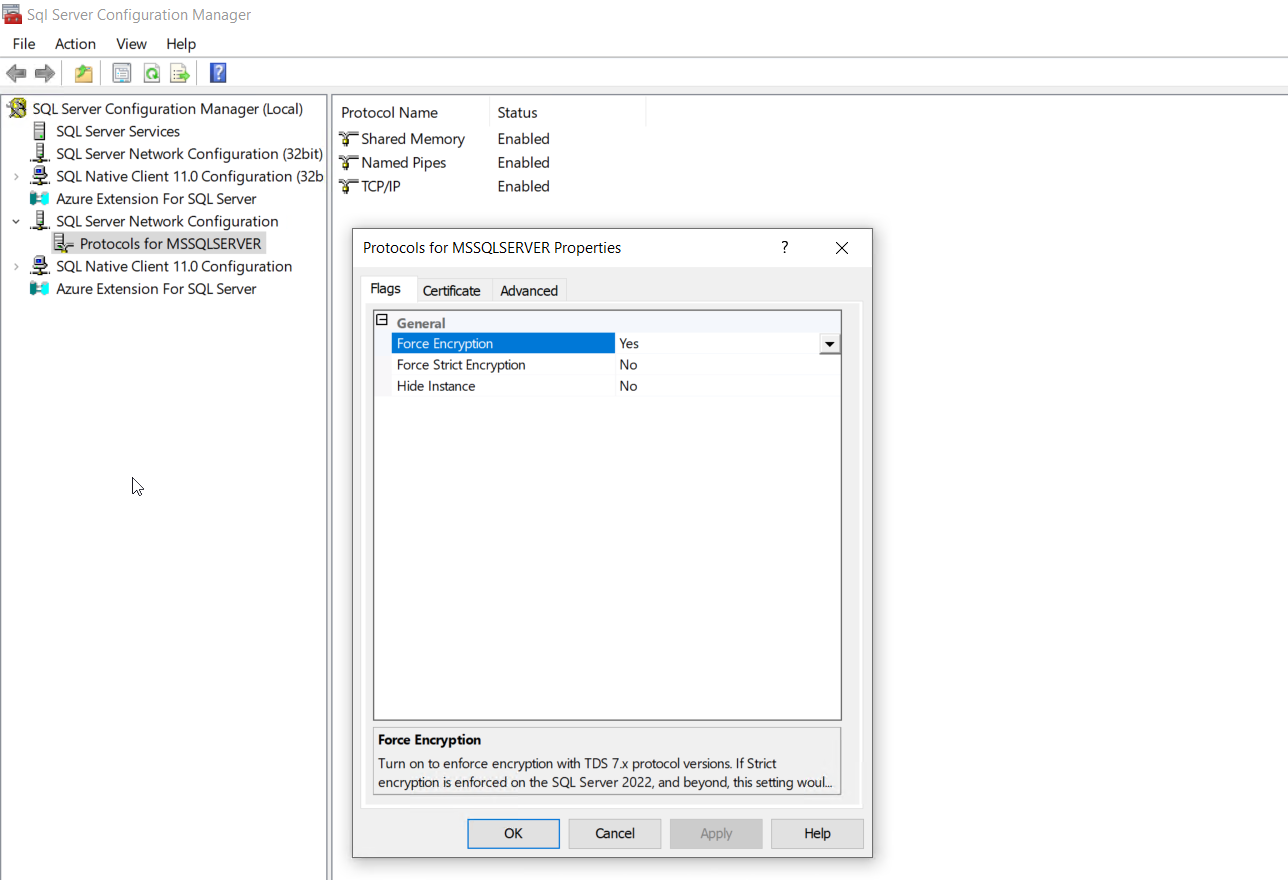Screen dimensions: 1288x880
Task: Open Properties from the toolbar icon
Action: point(122,73)
